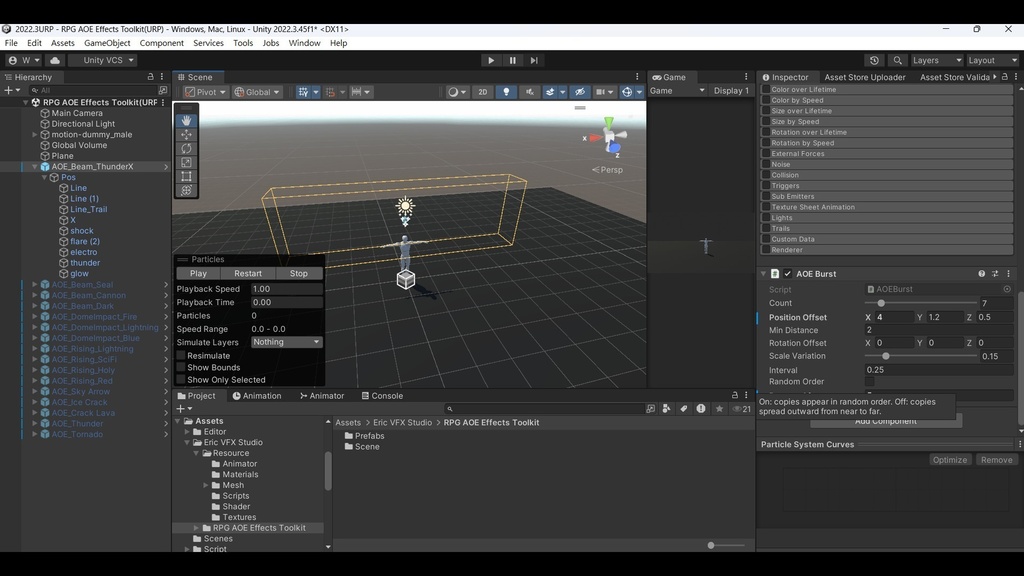Click the Step frame button
The width and height of the screenshot is (1024, 576).
(534, 60)
